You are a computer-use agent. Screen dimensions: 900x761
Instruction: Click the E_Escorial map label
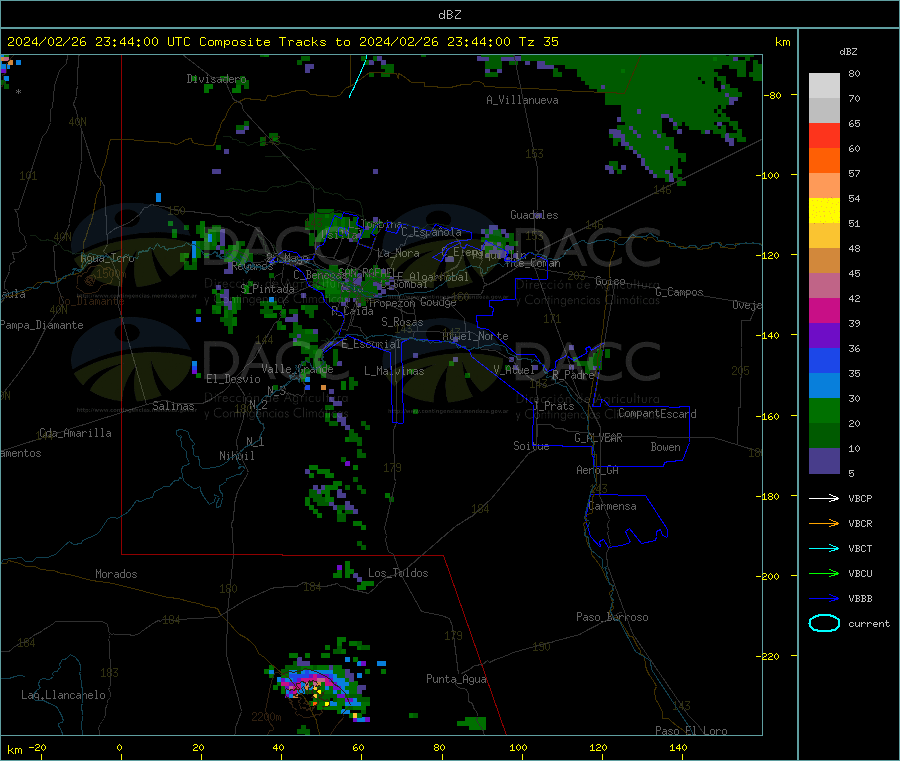[x=371, y=344]
